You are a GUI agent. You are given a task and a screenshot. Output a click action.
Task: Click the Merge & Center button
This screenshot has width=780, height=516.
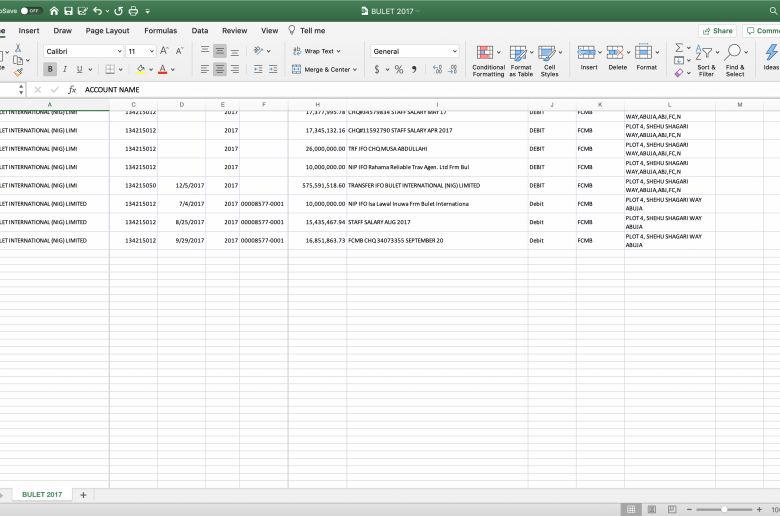click(324, 69)
